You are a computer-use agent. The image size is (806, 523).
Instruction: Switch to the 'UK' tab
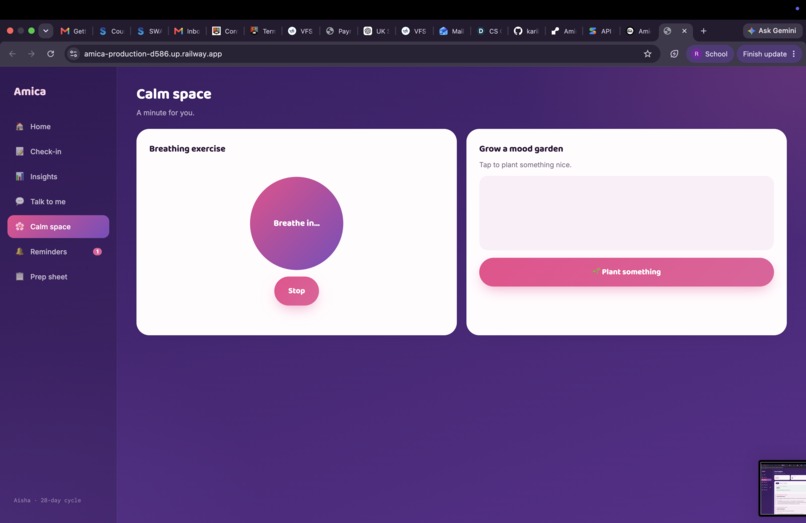(x=376, y=31)
